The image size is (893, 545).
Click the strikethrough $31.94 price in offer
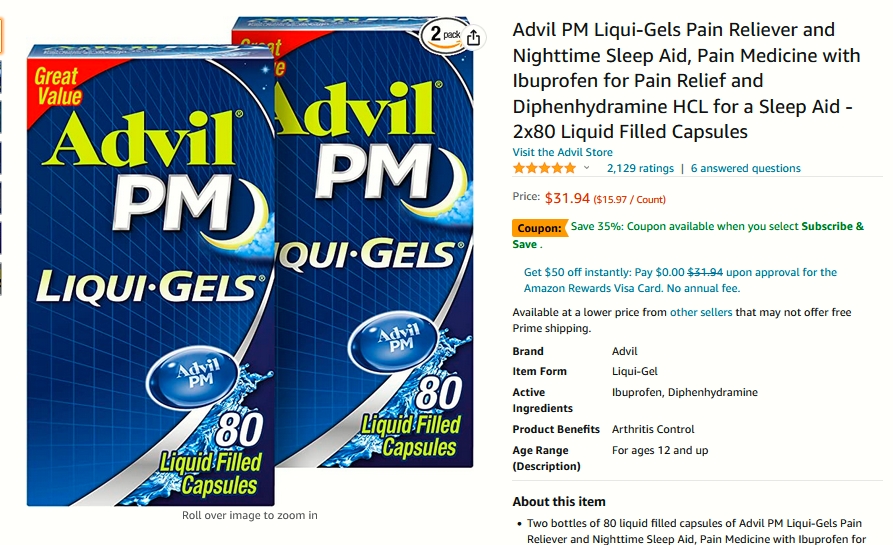tap(705, 272)
